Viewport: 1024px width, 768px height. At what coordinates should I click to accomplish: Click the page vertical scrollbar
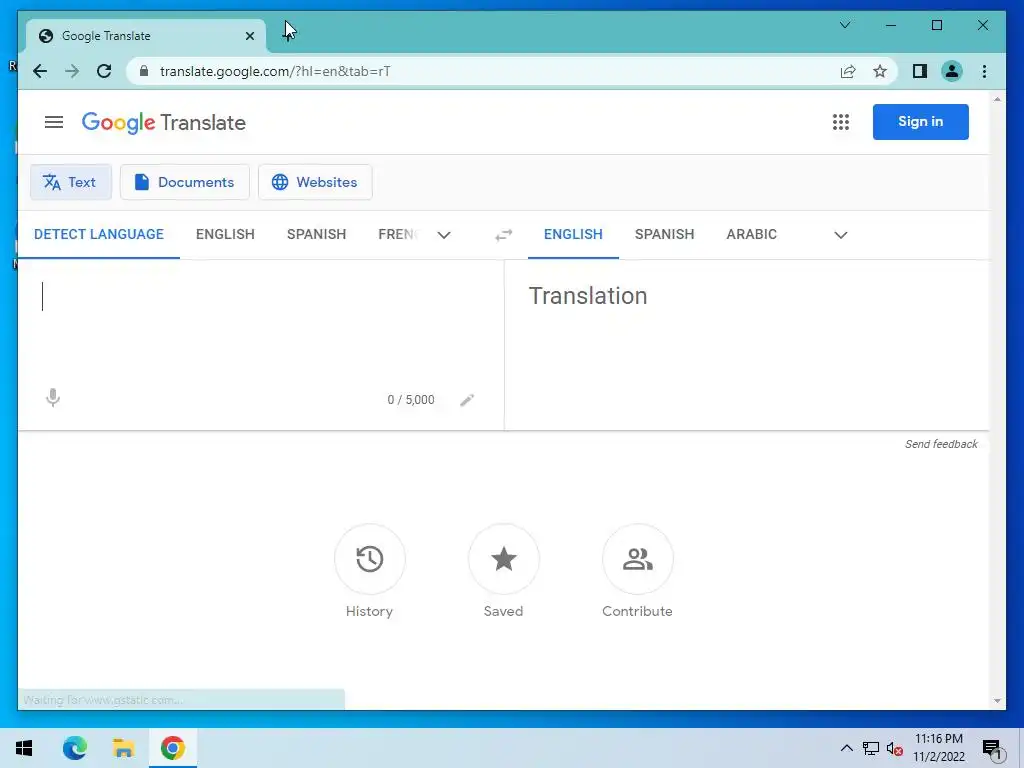(997, 400)
